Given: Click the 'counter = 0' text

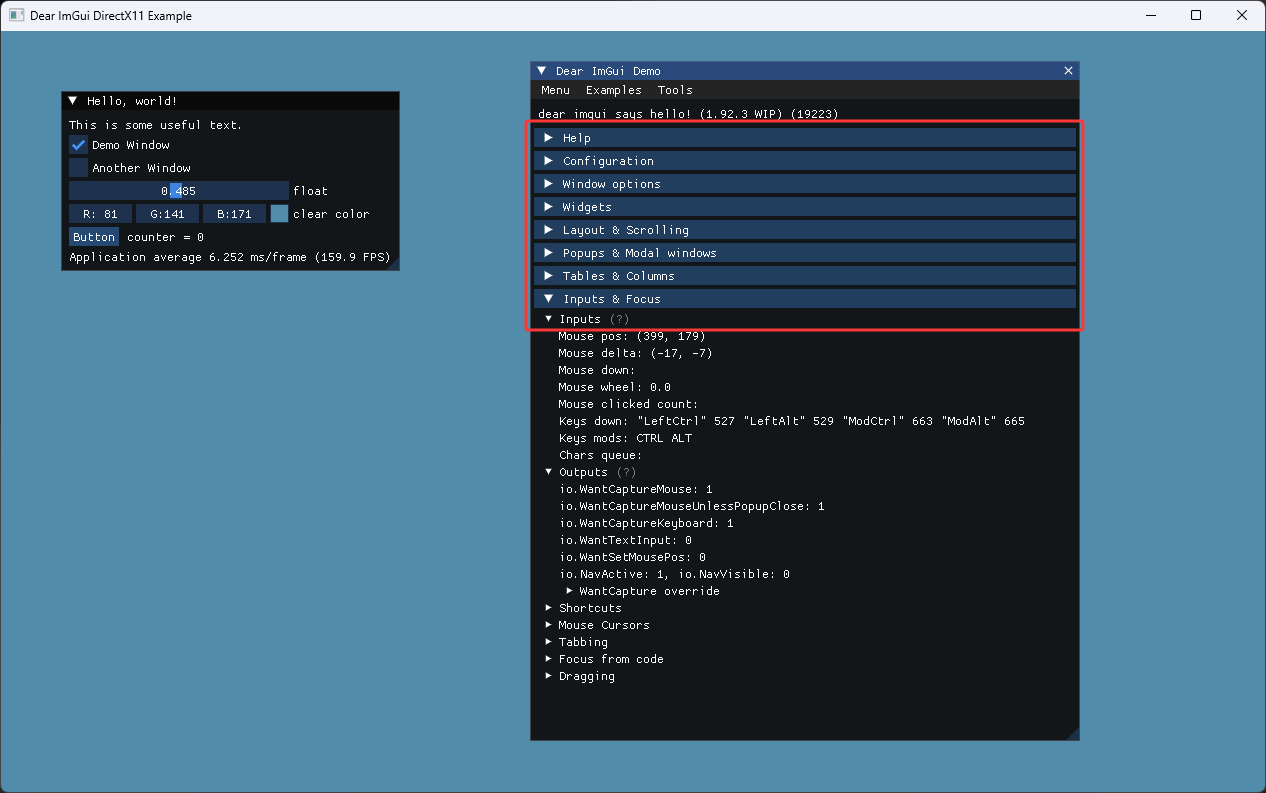Looking at the screenshot, I should point(165,237).
